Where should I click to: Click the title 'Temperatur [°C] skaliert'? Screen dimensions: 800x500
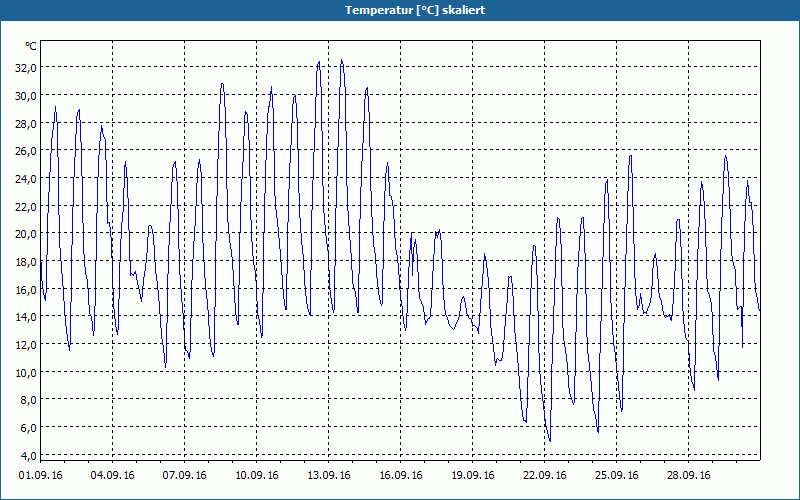(x=415, y=10)
